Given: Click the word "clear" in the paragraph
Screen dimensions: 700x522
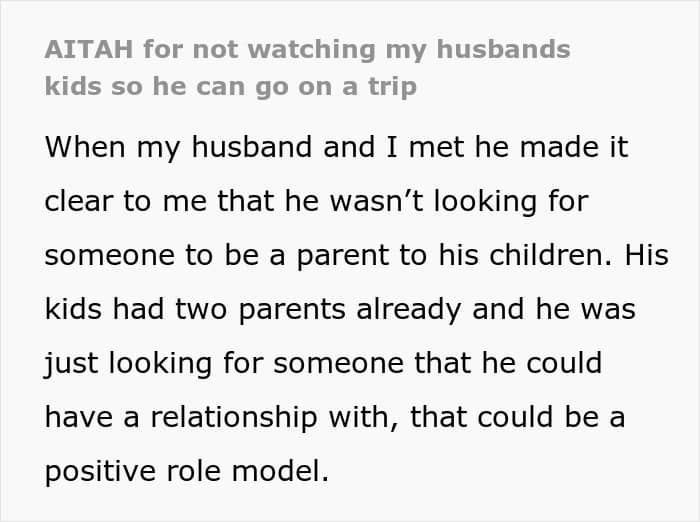Looking at the screenshot, I should coord(80,201).
